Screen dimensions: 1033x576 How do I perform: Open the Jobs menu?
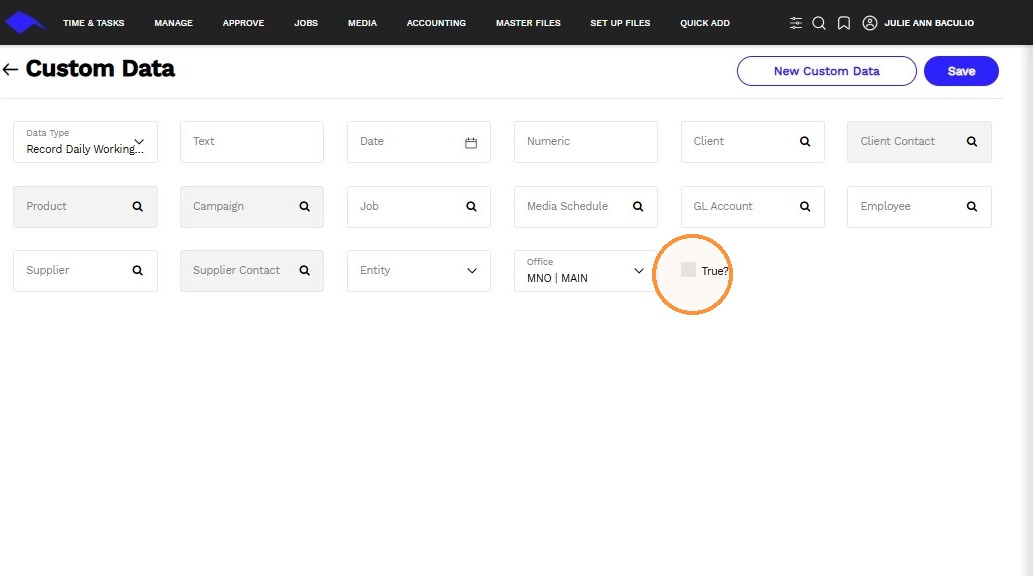point(306,23)
